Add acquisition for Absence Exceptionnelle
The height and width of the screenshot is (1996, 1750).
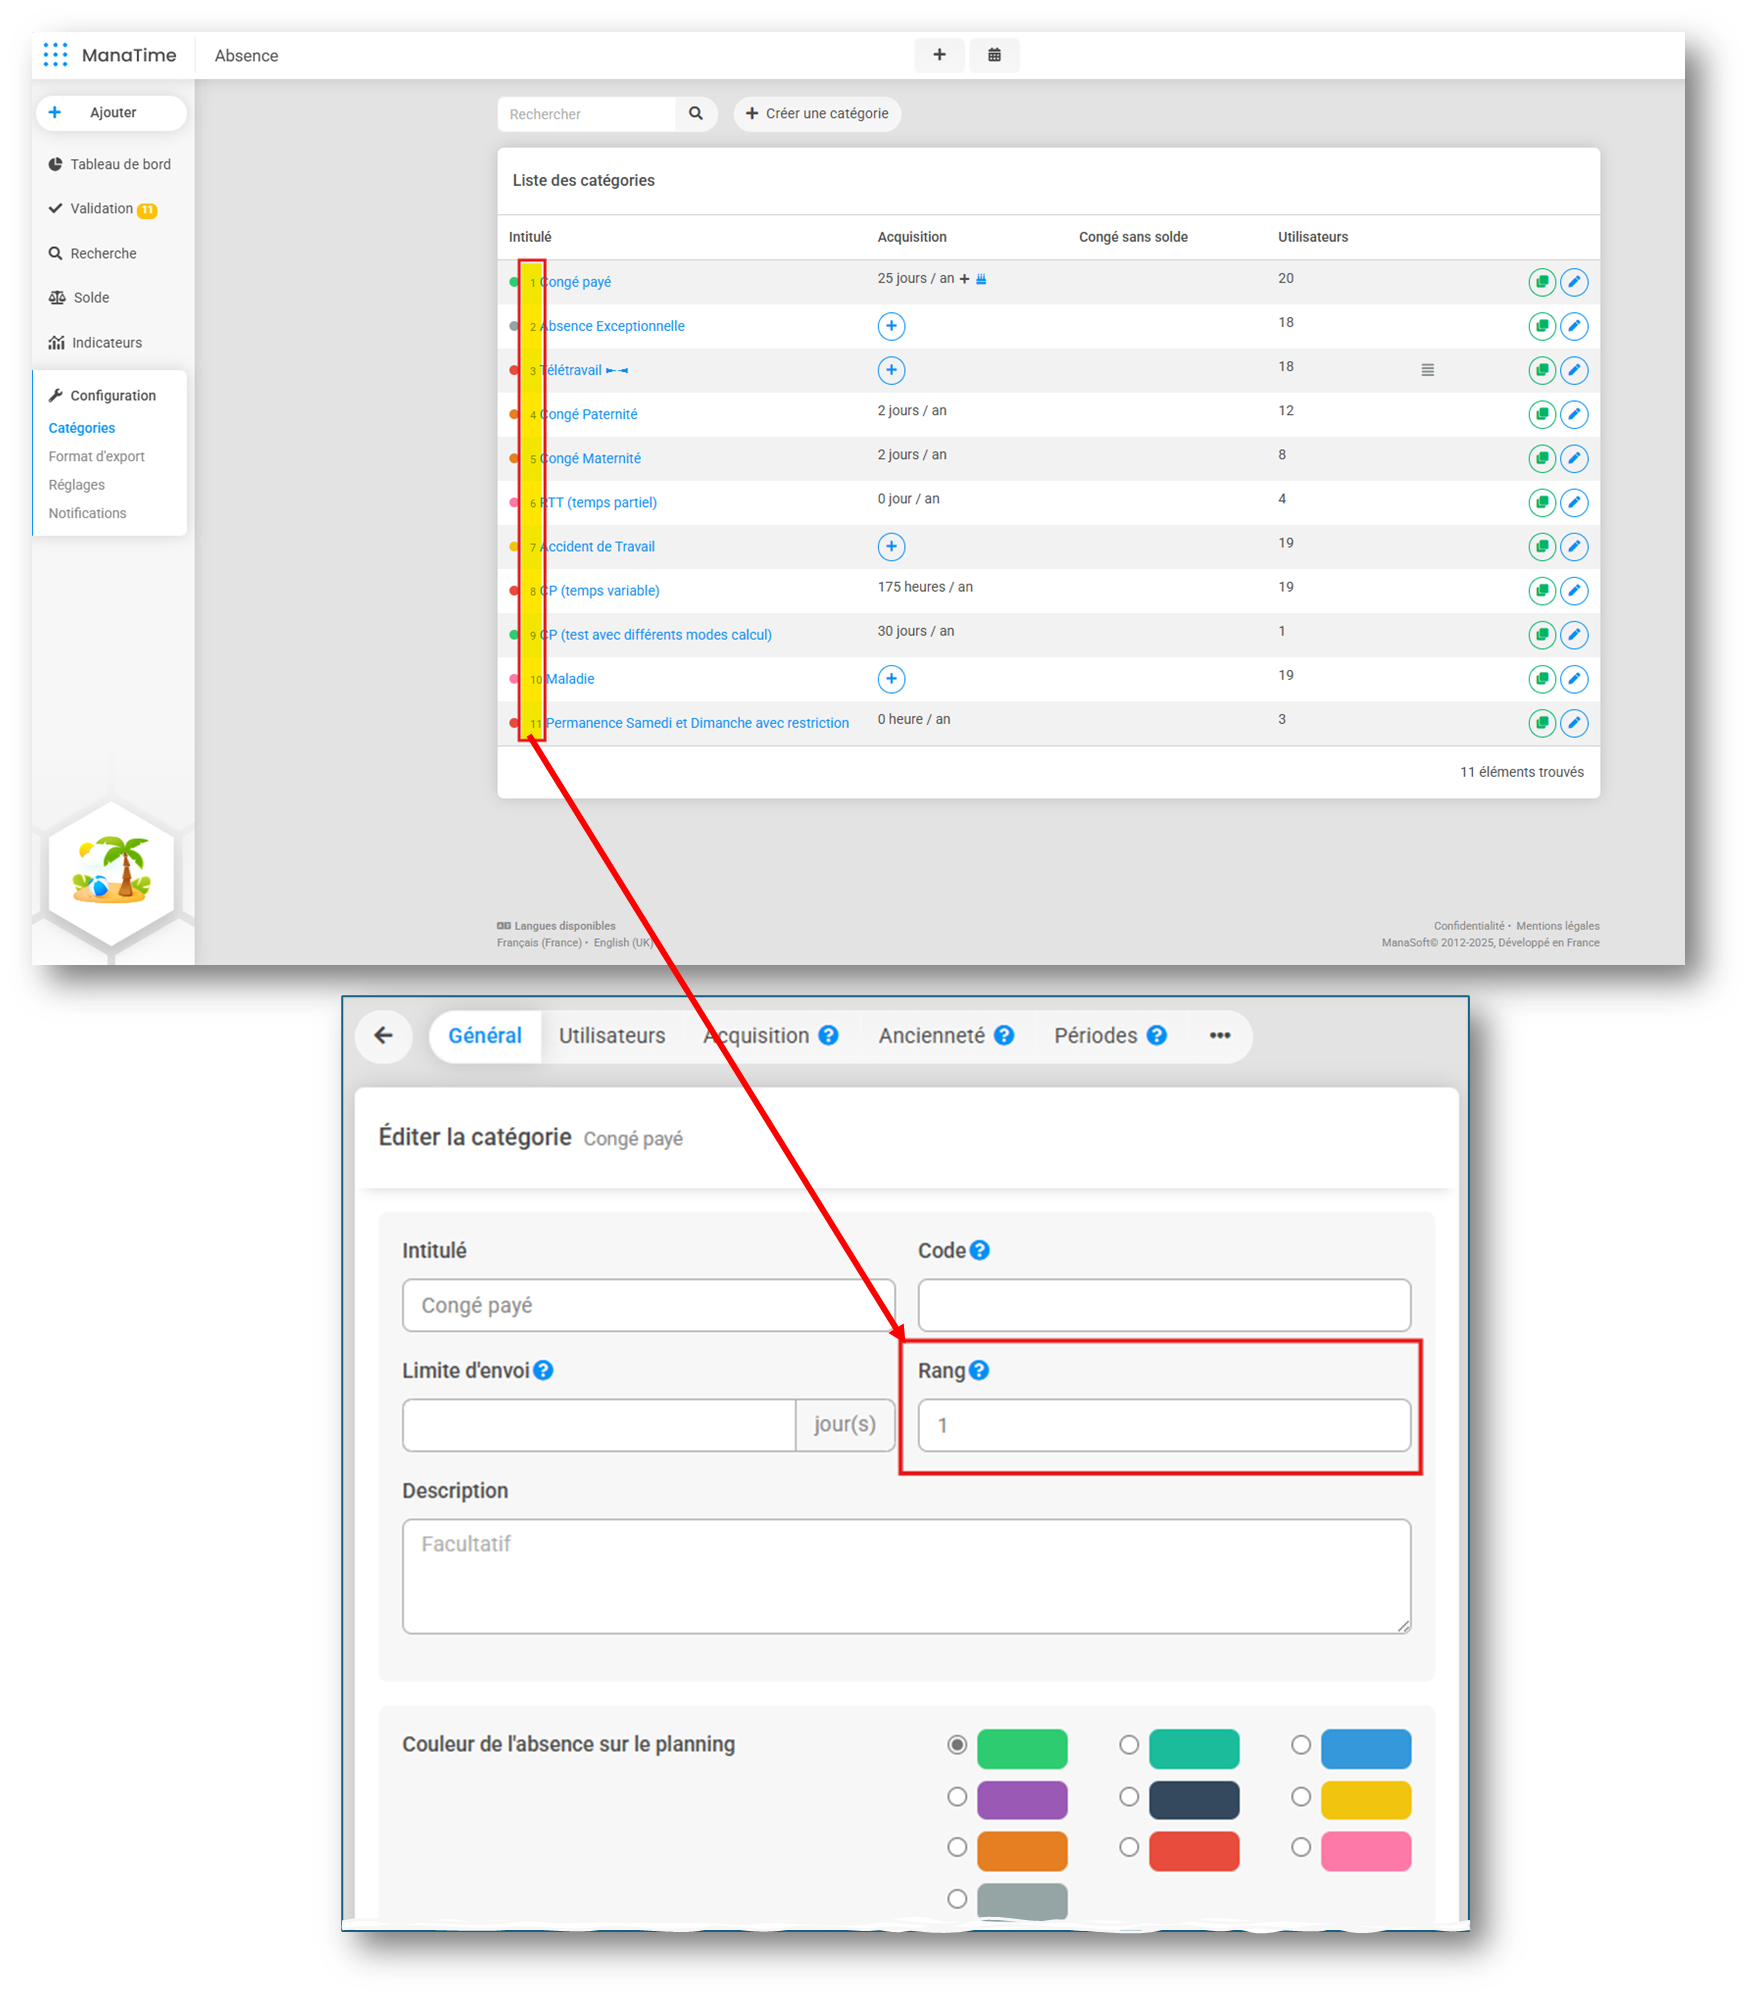[891, 326]
